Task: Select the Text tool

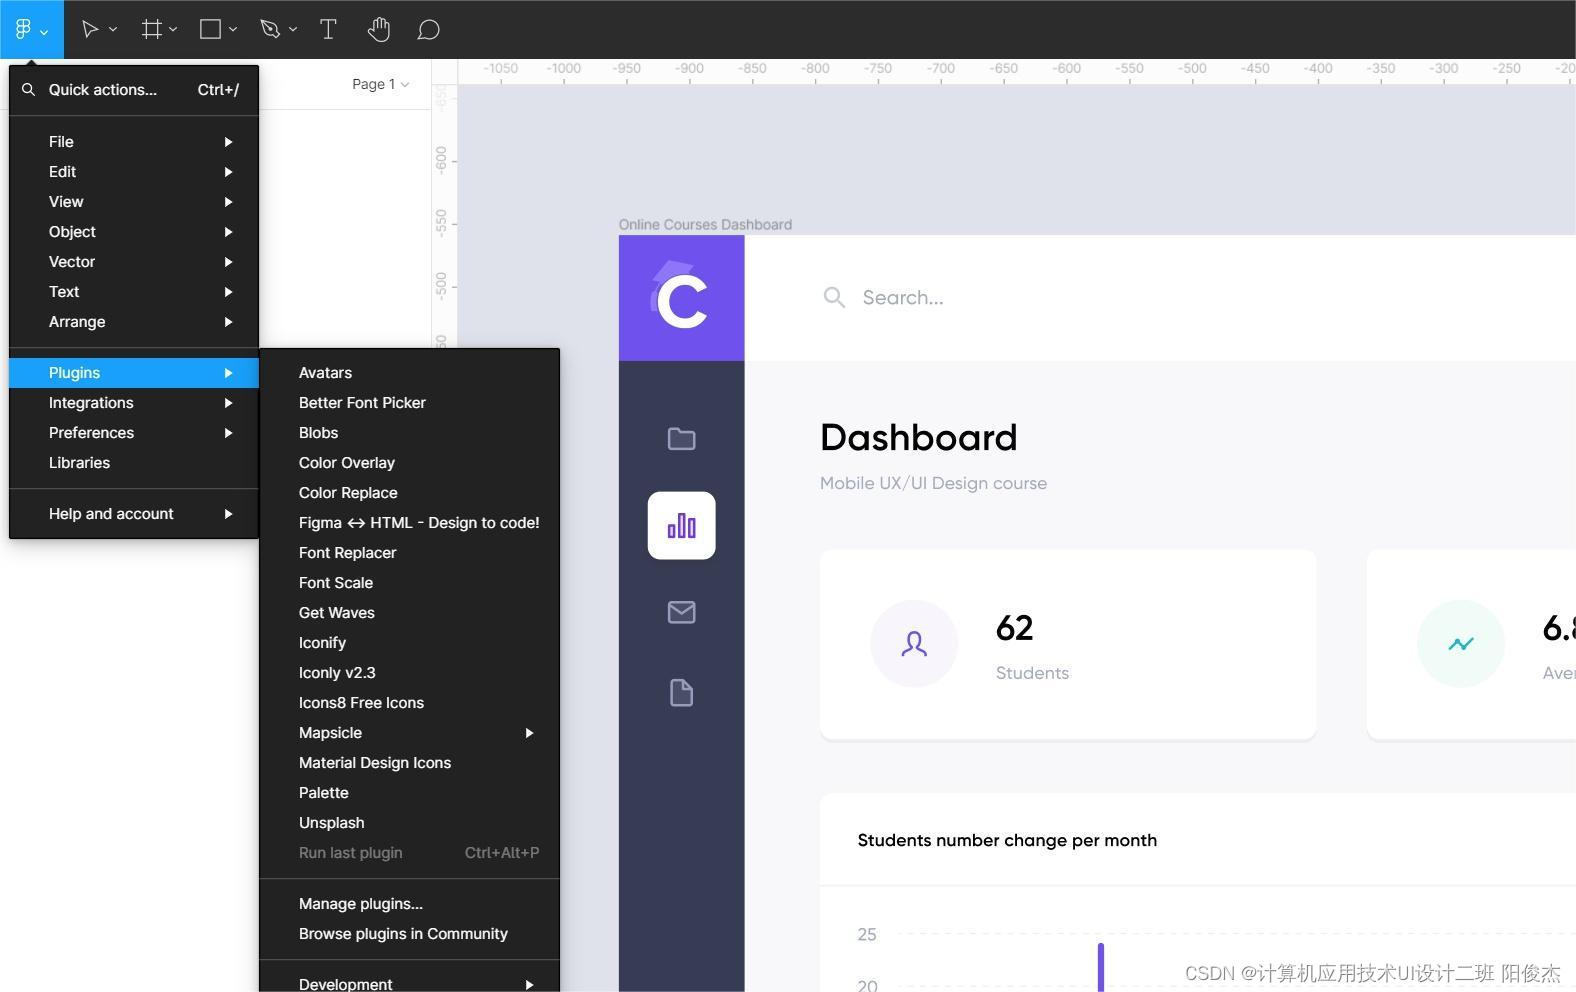Action: coord(328,29)
